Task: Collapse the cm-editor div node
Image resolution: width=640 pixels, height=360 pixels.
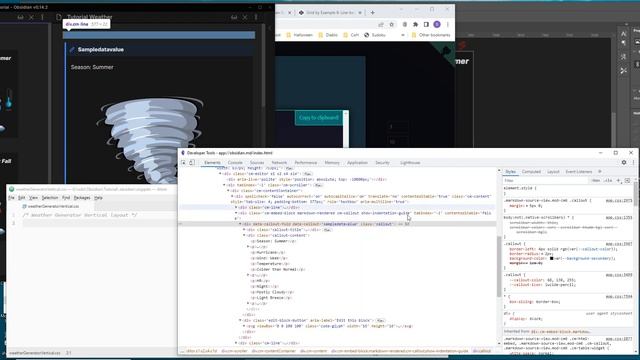Action: click(220, 174)
